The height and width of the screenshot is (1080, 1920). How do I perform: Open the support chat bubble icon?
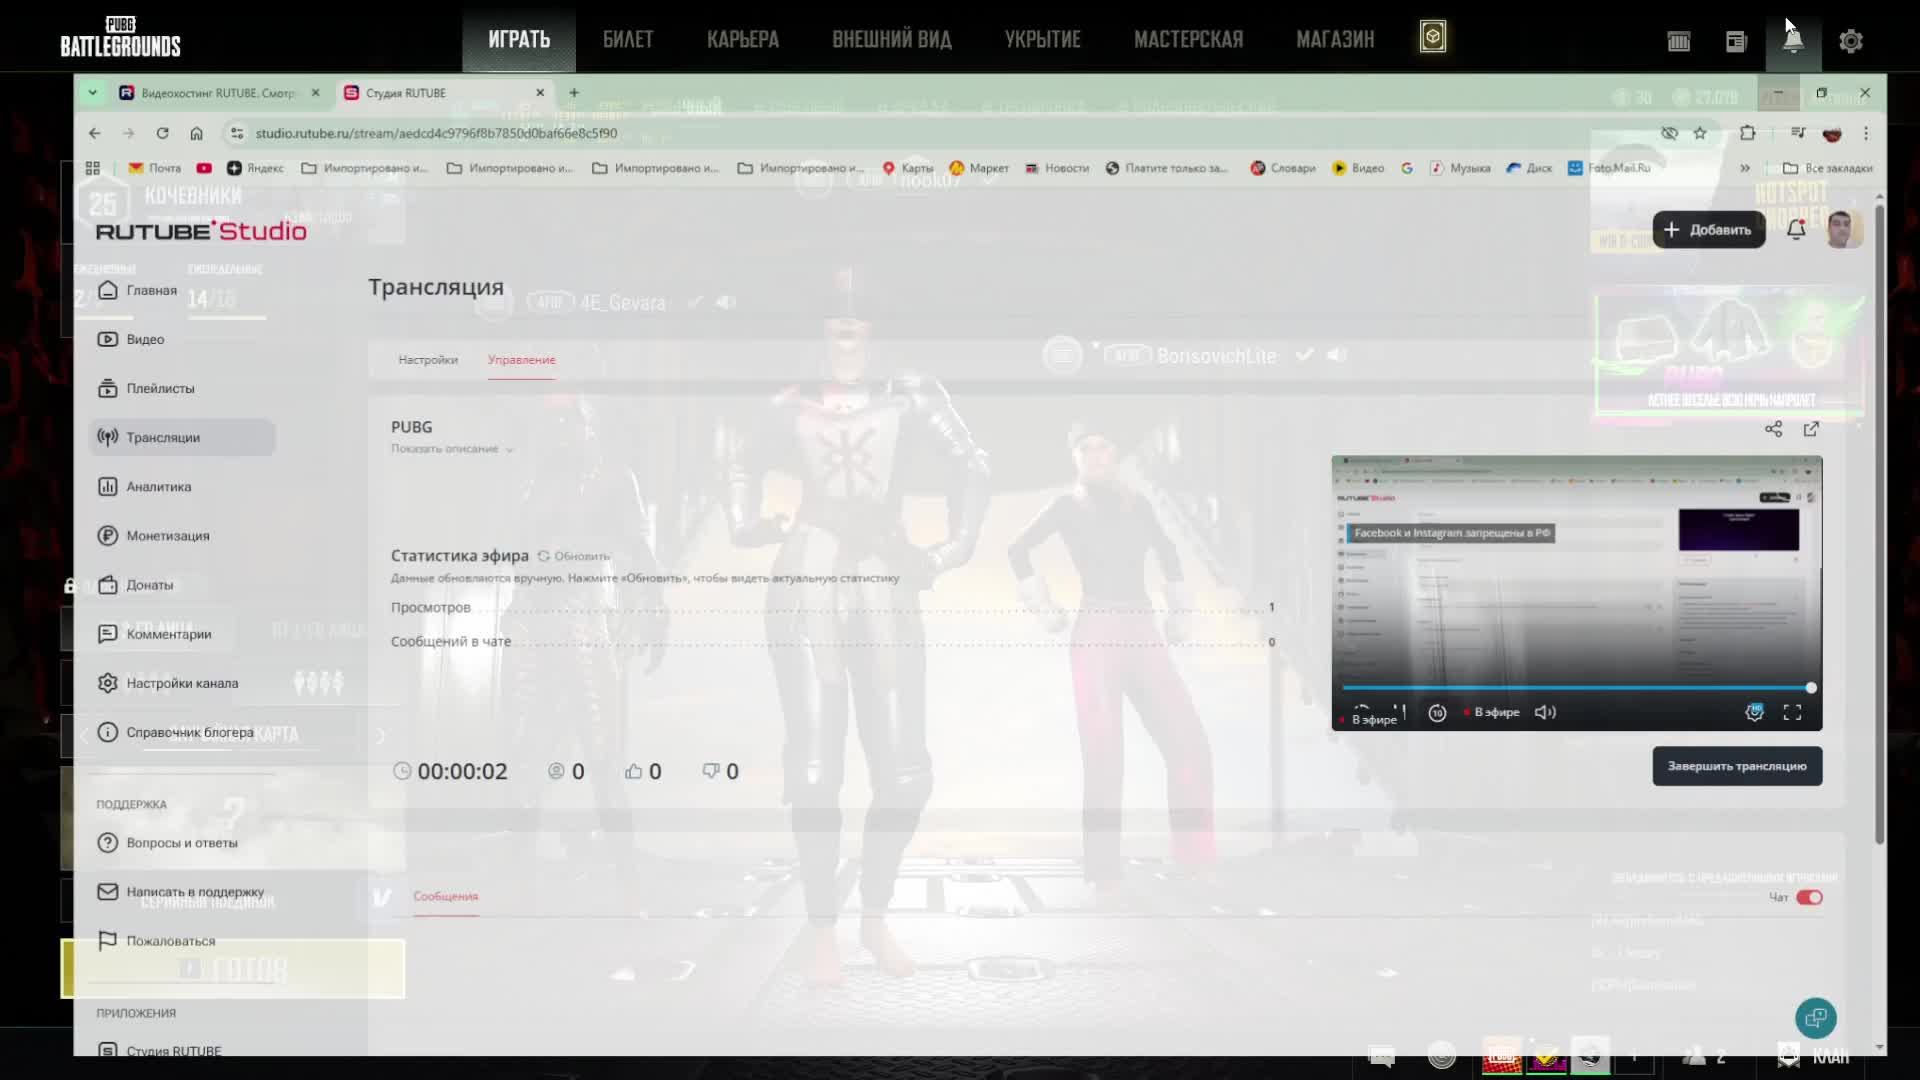point(1815,1018)
